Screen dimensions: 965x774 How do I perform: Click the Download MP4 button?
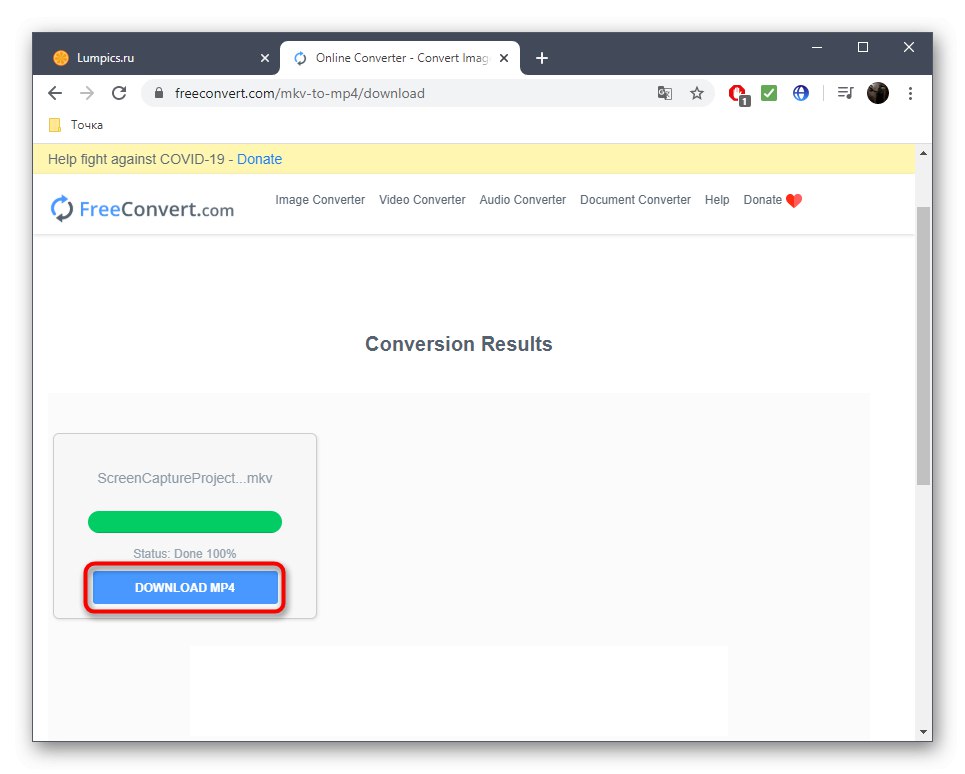(x=184, y=587)
